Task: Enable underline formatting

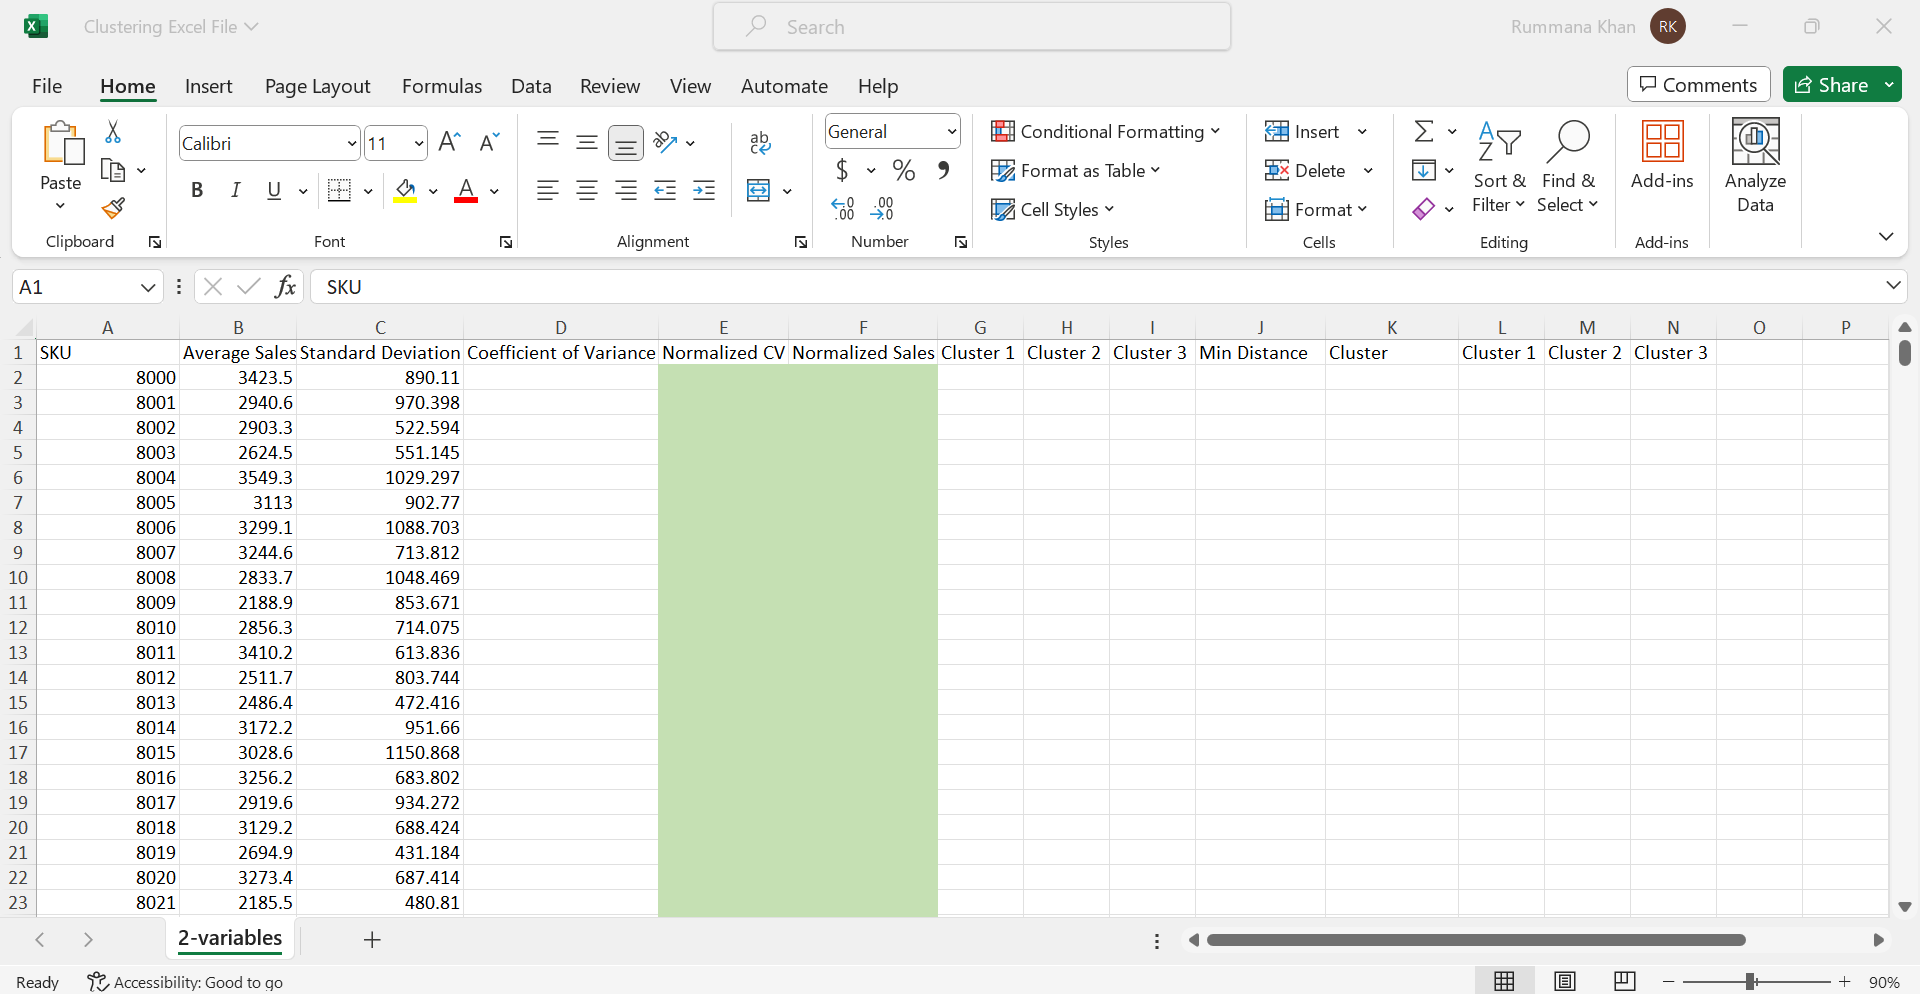Action: pos(273,190)
